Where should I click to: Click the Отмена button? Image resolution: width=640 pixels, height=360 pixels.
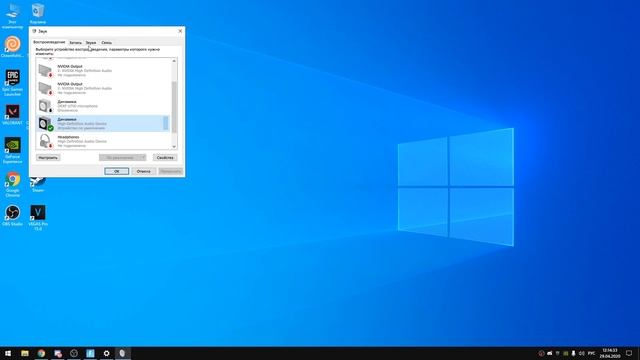(x=144, y=171)
